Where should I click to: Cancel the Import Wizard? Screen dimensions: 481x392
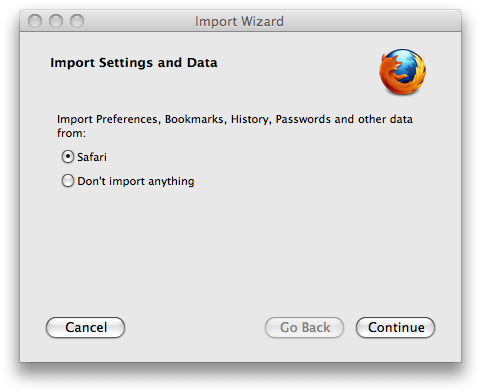85,327
